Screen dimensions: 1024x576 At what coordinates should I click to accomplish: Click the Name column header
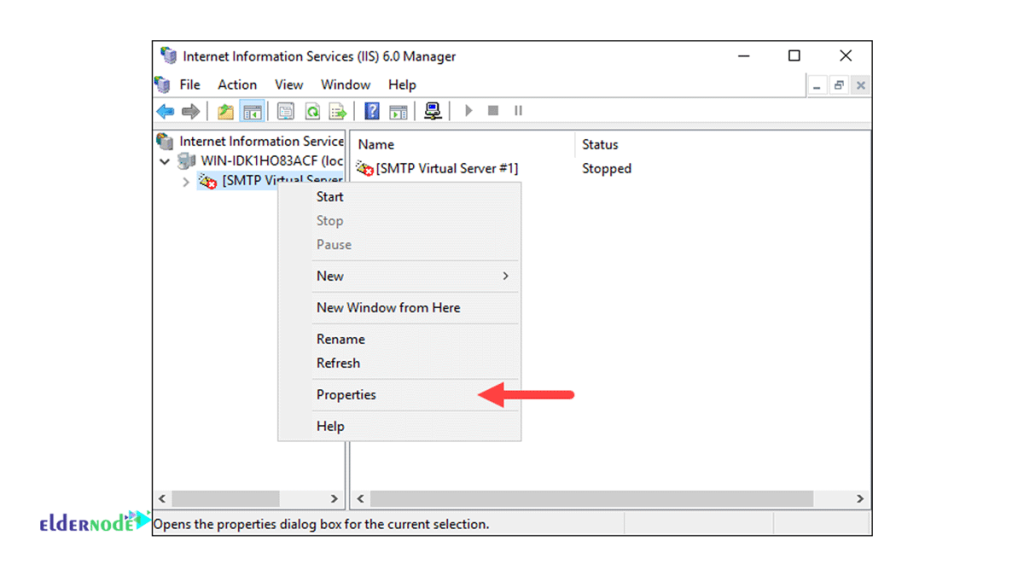375,144
